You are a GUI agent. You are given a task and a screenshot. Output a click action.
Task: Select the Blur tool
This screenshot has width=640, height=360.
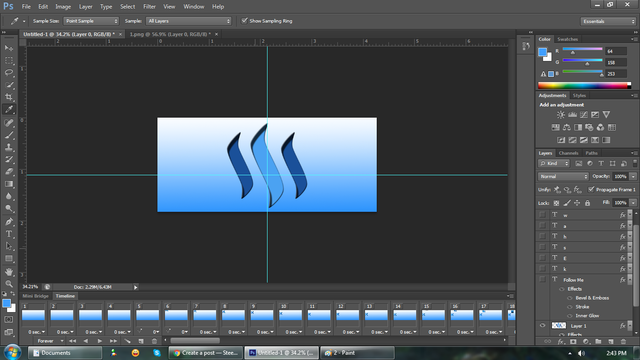(9, 196)
